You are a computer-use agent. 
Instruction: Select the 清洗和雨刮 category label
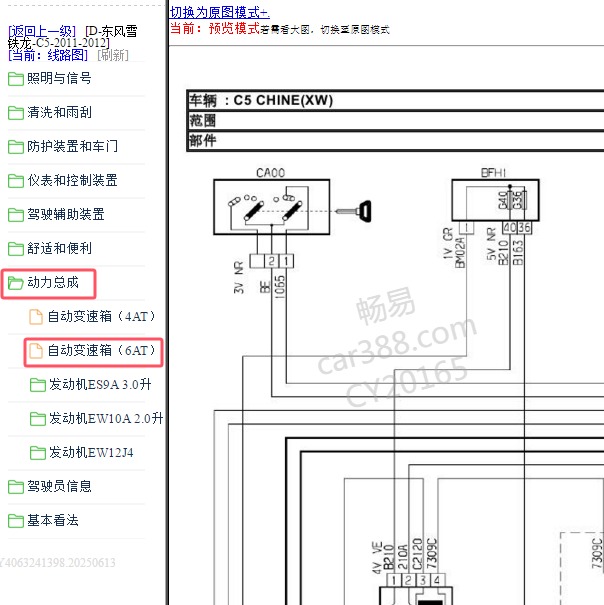tap(59, 112)
